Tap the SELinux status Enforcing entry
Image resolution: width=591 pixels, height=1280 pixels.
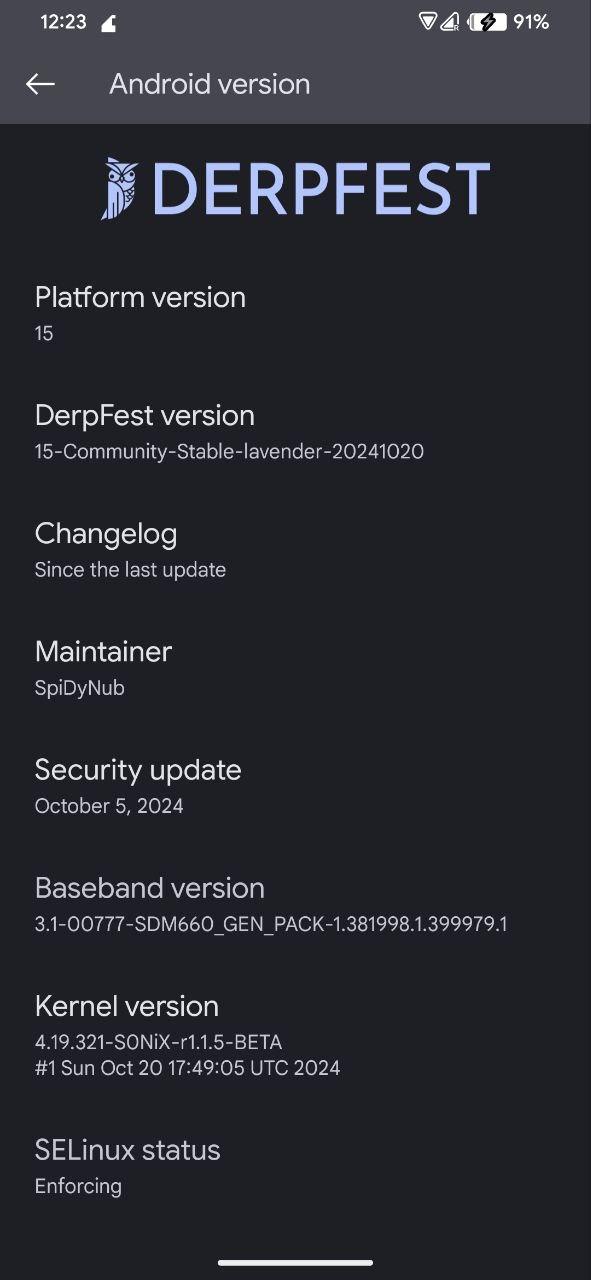click(295, 1166)
